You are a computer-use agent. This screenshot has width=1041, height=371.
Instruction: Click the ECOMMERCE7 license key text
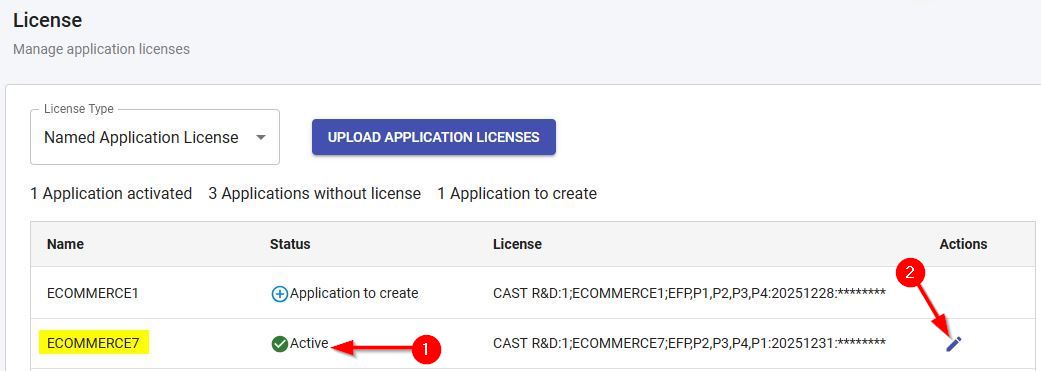point(689,343)
